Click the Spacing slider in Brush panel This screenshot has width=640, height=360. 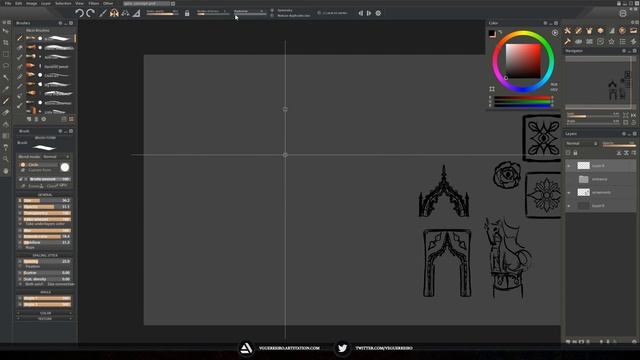(47, 261)
